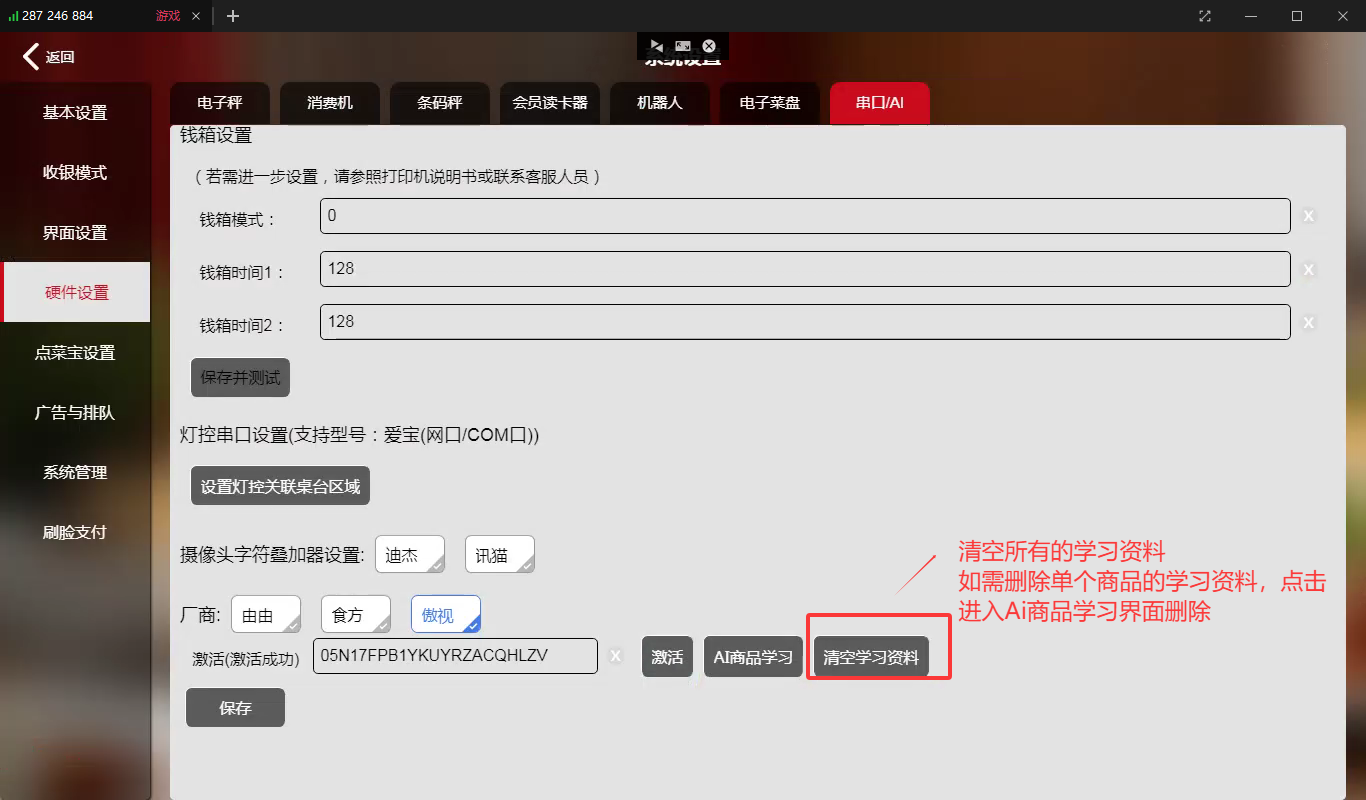Switch to the 电子秤 tab
The image size is (1366, 800).
tap(219, 103)
